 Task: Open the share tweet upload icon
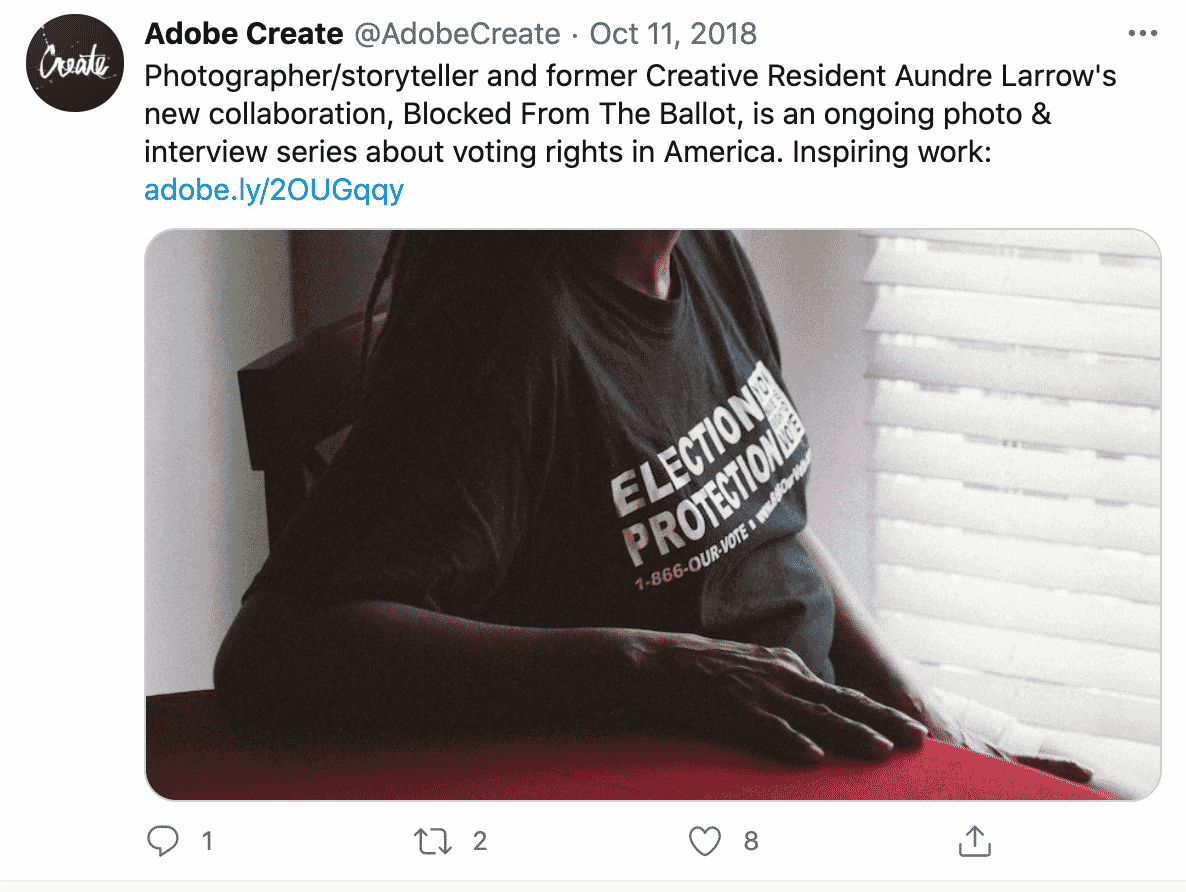(x=974, y=841)
